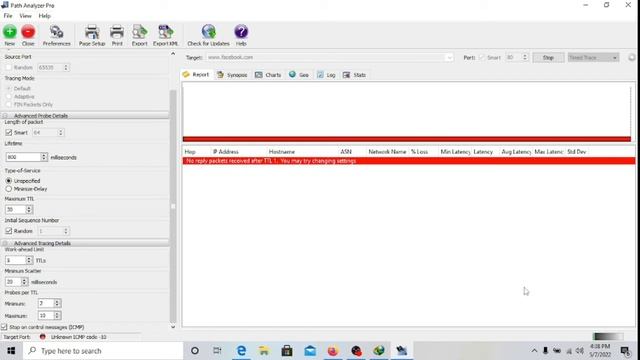
Task: Switch to the Report tab
Action: coord(196,75)
